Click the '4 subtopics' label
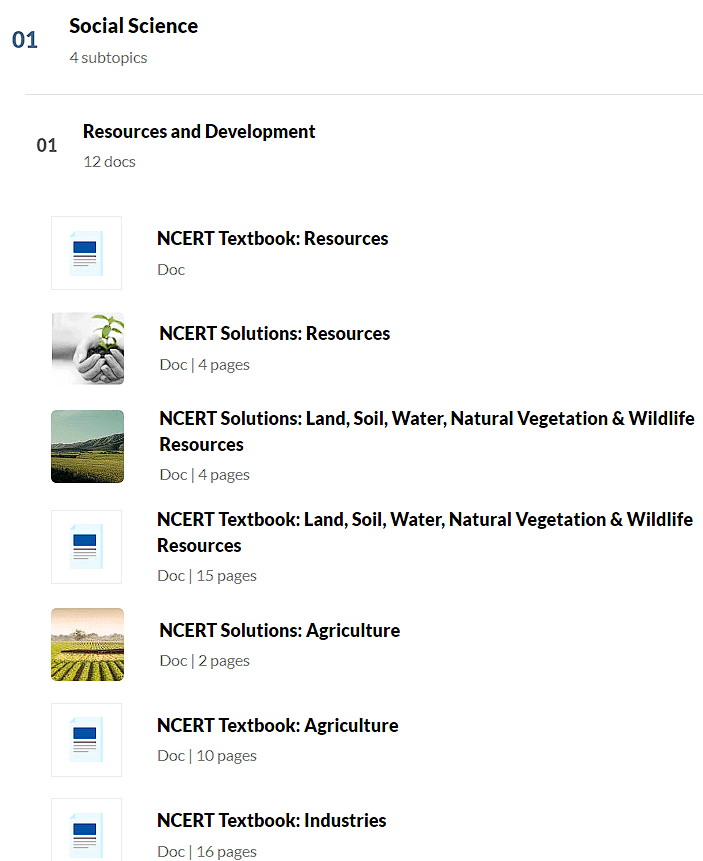This screenshot has width=703, height=861. 108,58
